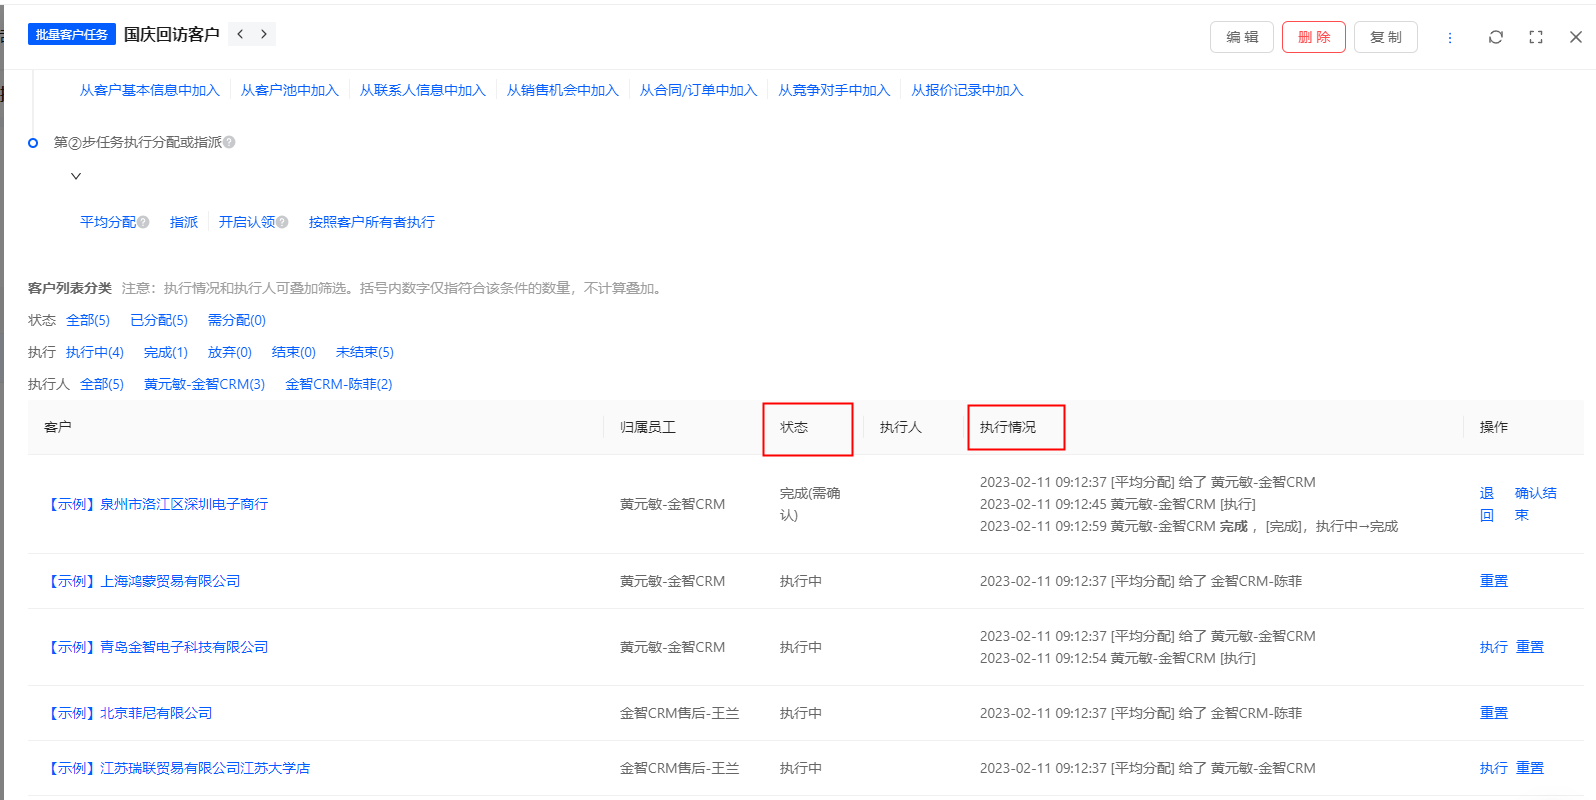Image resolution: width=1596 pixels, height=800 pixels.
Task: Add customers via 从联系人信息中加入
Action: pyautogui.click(x=423, y=90)
